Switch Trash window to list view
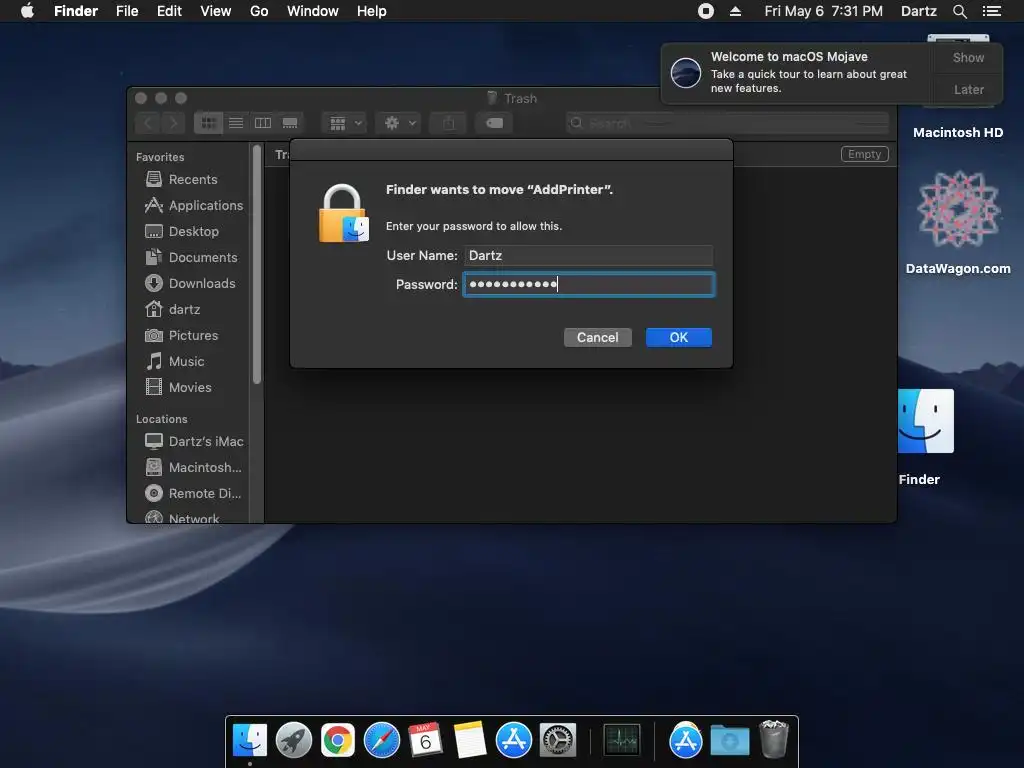The height and width of the screenshot is (768, 1024). tap(236, 123)
